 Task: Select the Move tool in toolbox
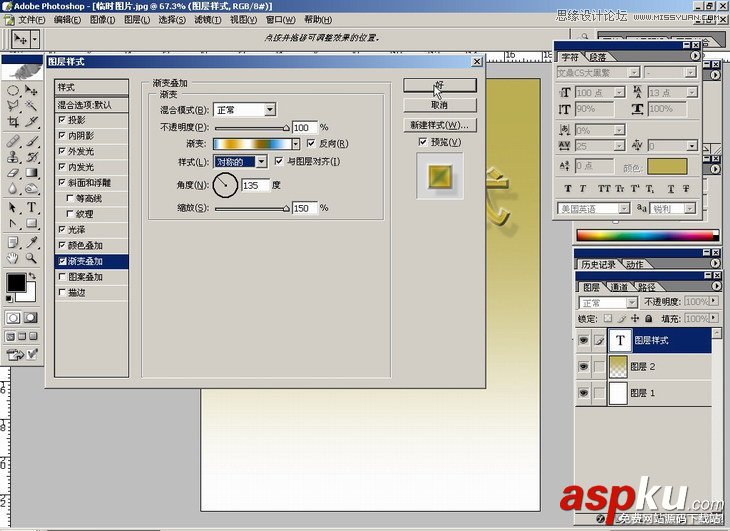click(x=31, y=90)
